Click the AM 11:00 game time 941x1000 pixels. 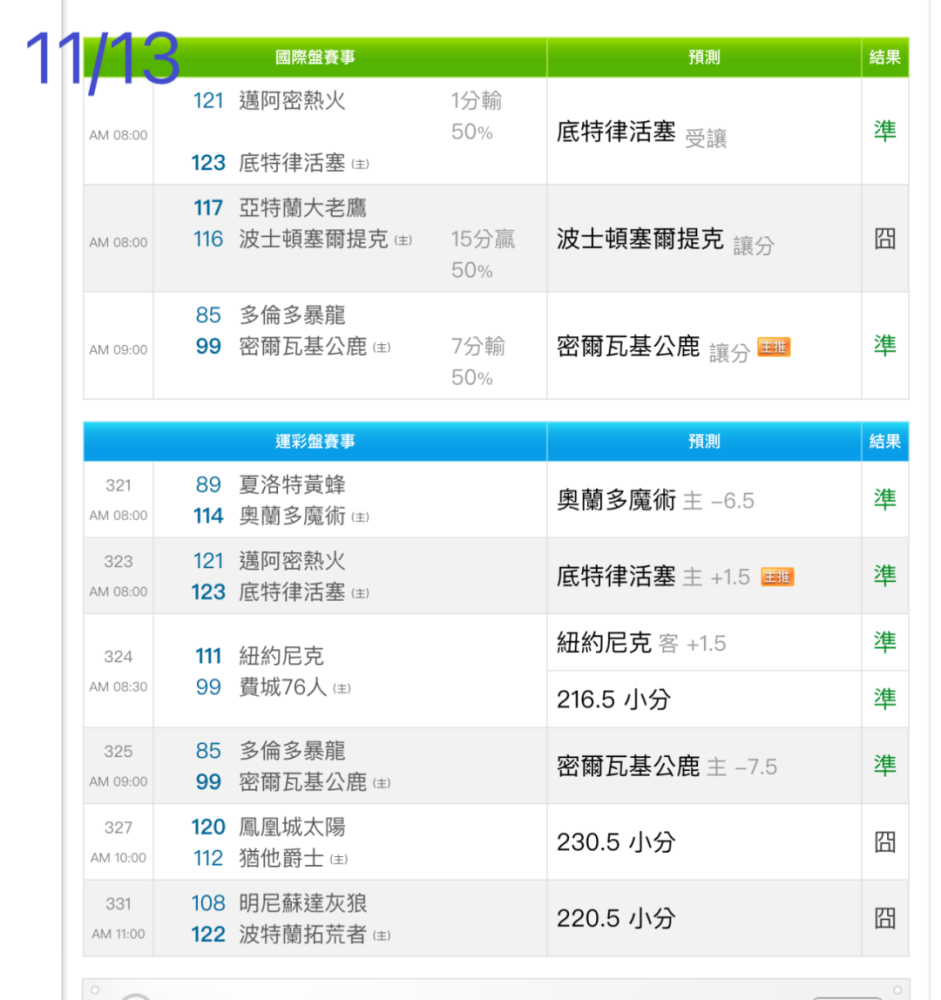click(x=118, y=934)
